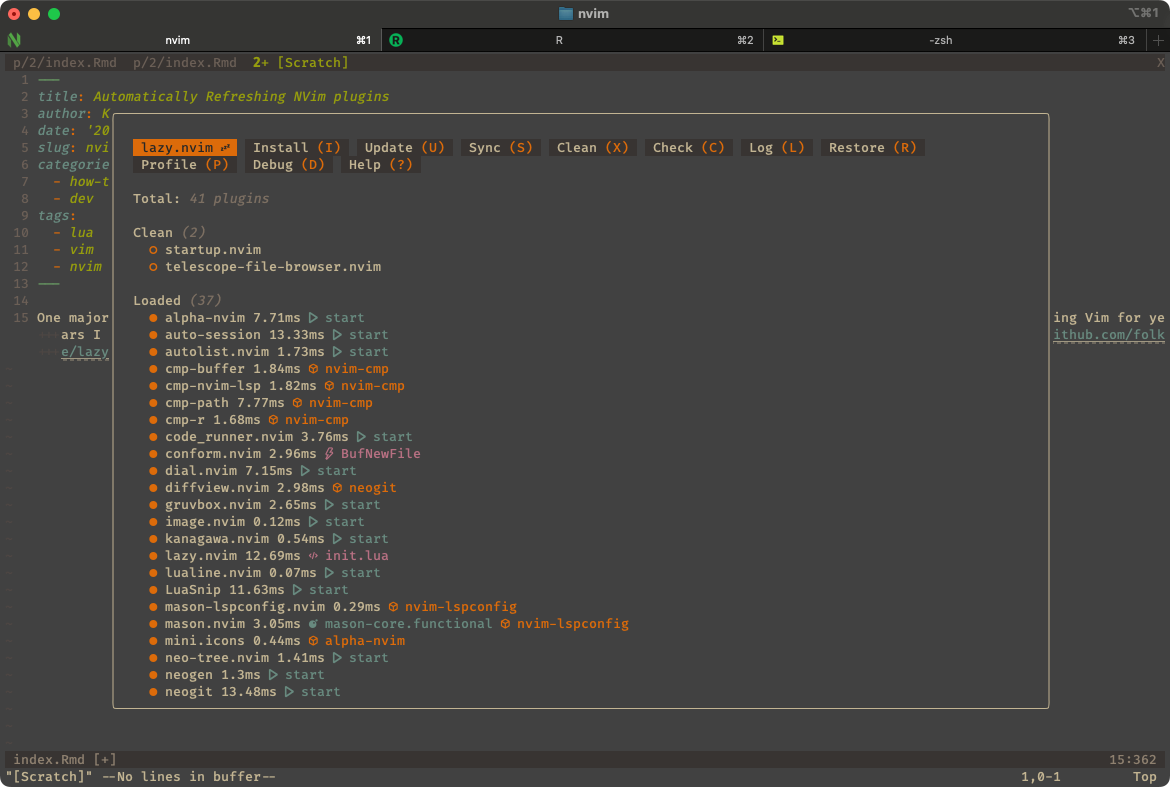The height and width of the screenshot is (787, 1170).
Task: Click the Neovim icon in the nvim tab
Action: pos(14,40)
